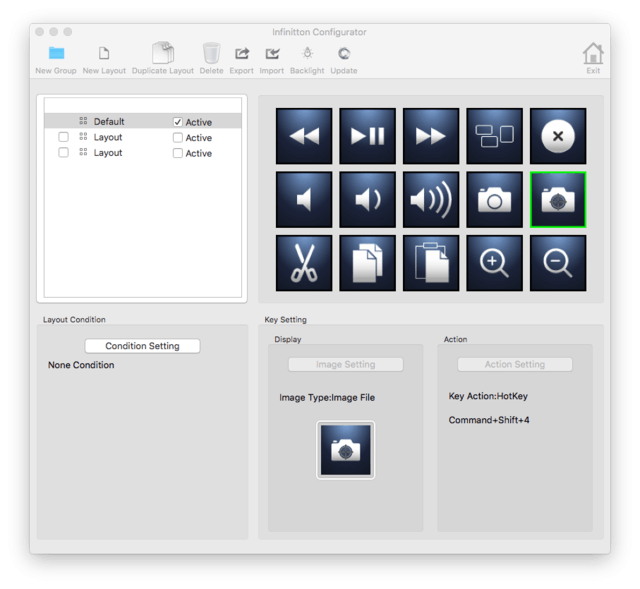
Task: Click the None Condition text
Action: pyautogui.click(x=81, y=365)
